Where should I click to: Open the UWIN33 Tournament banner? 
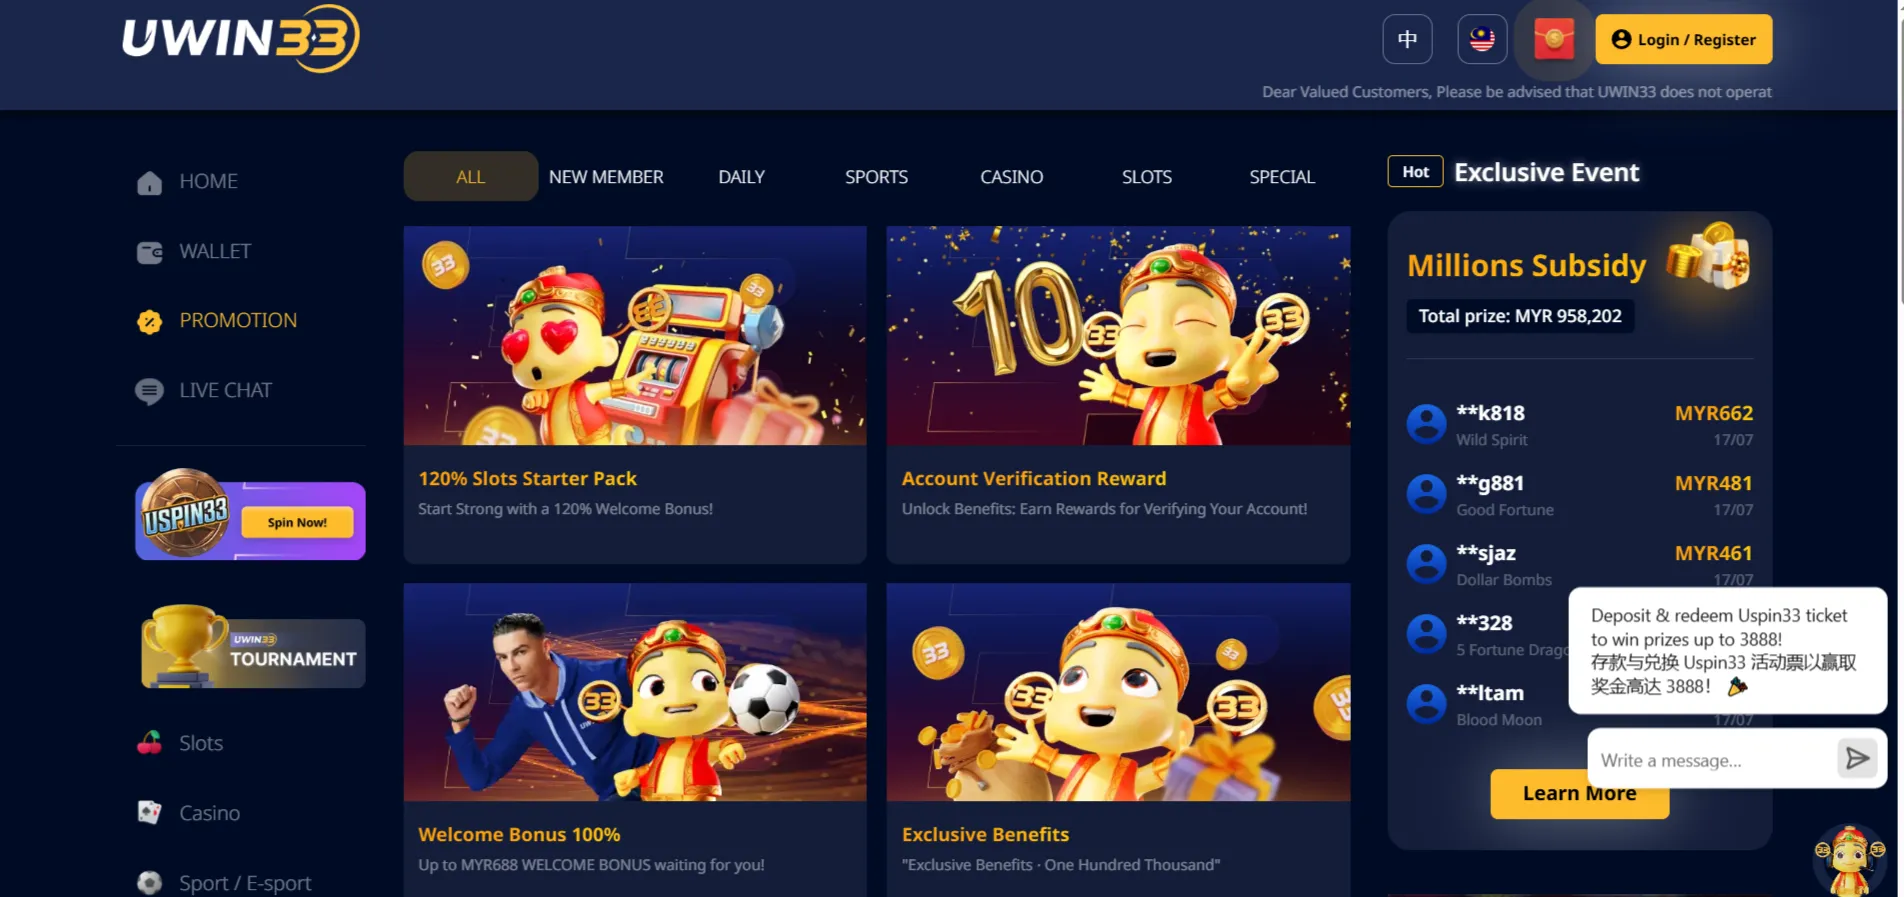click(252, 648)
